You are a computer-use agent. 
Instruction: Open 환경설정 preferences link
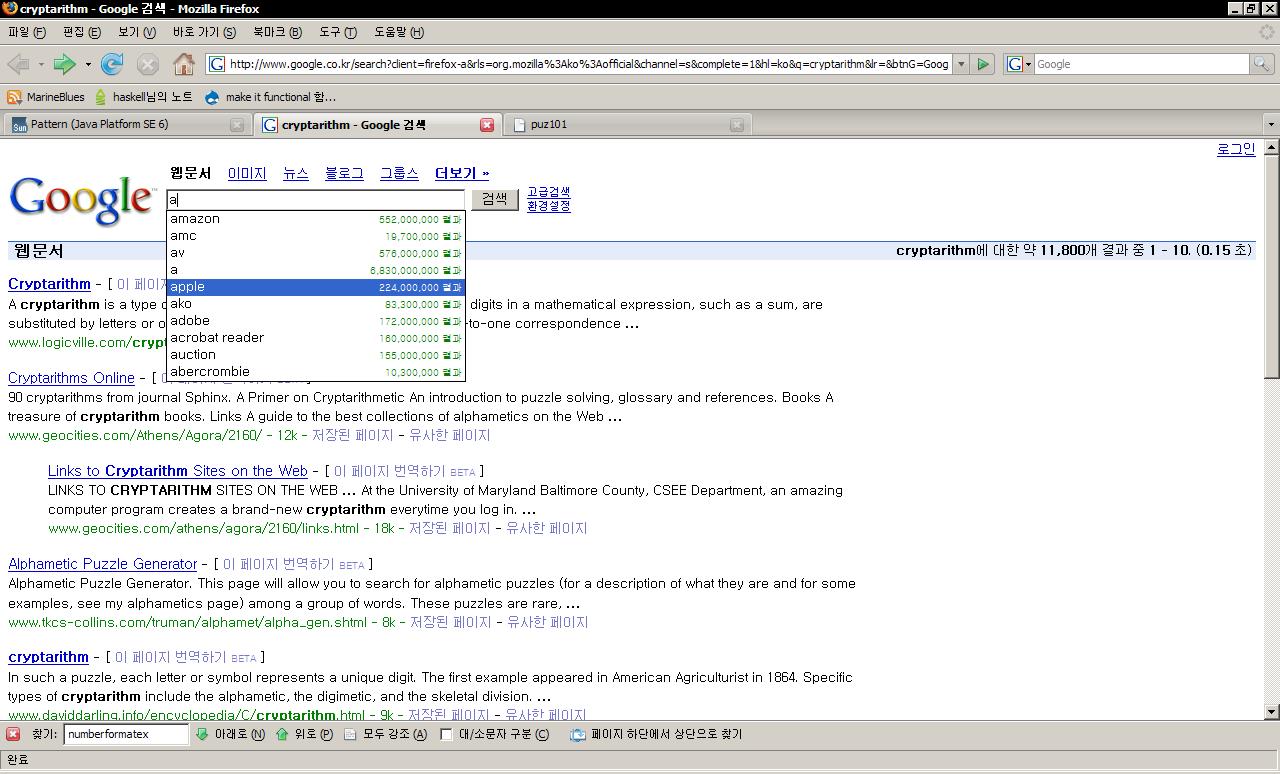pos(548,206)
